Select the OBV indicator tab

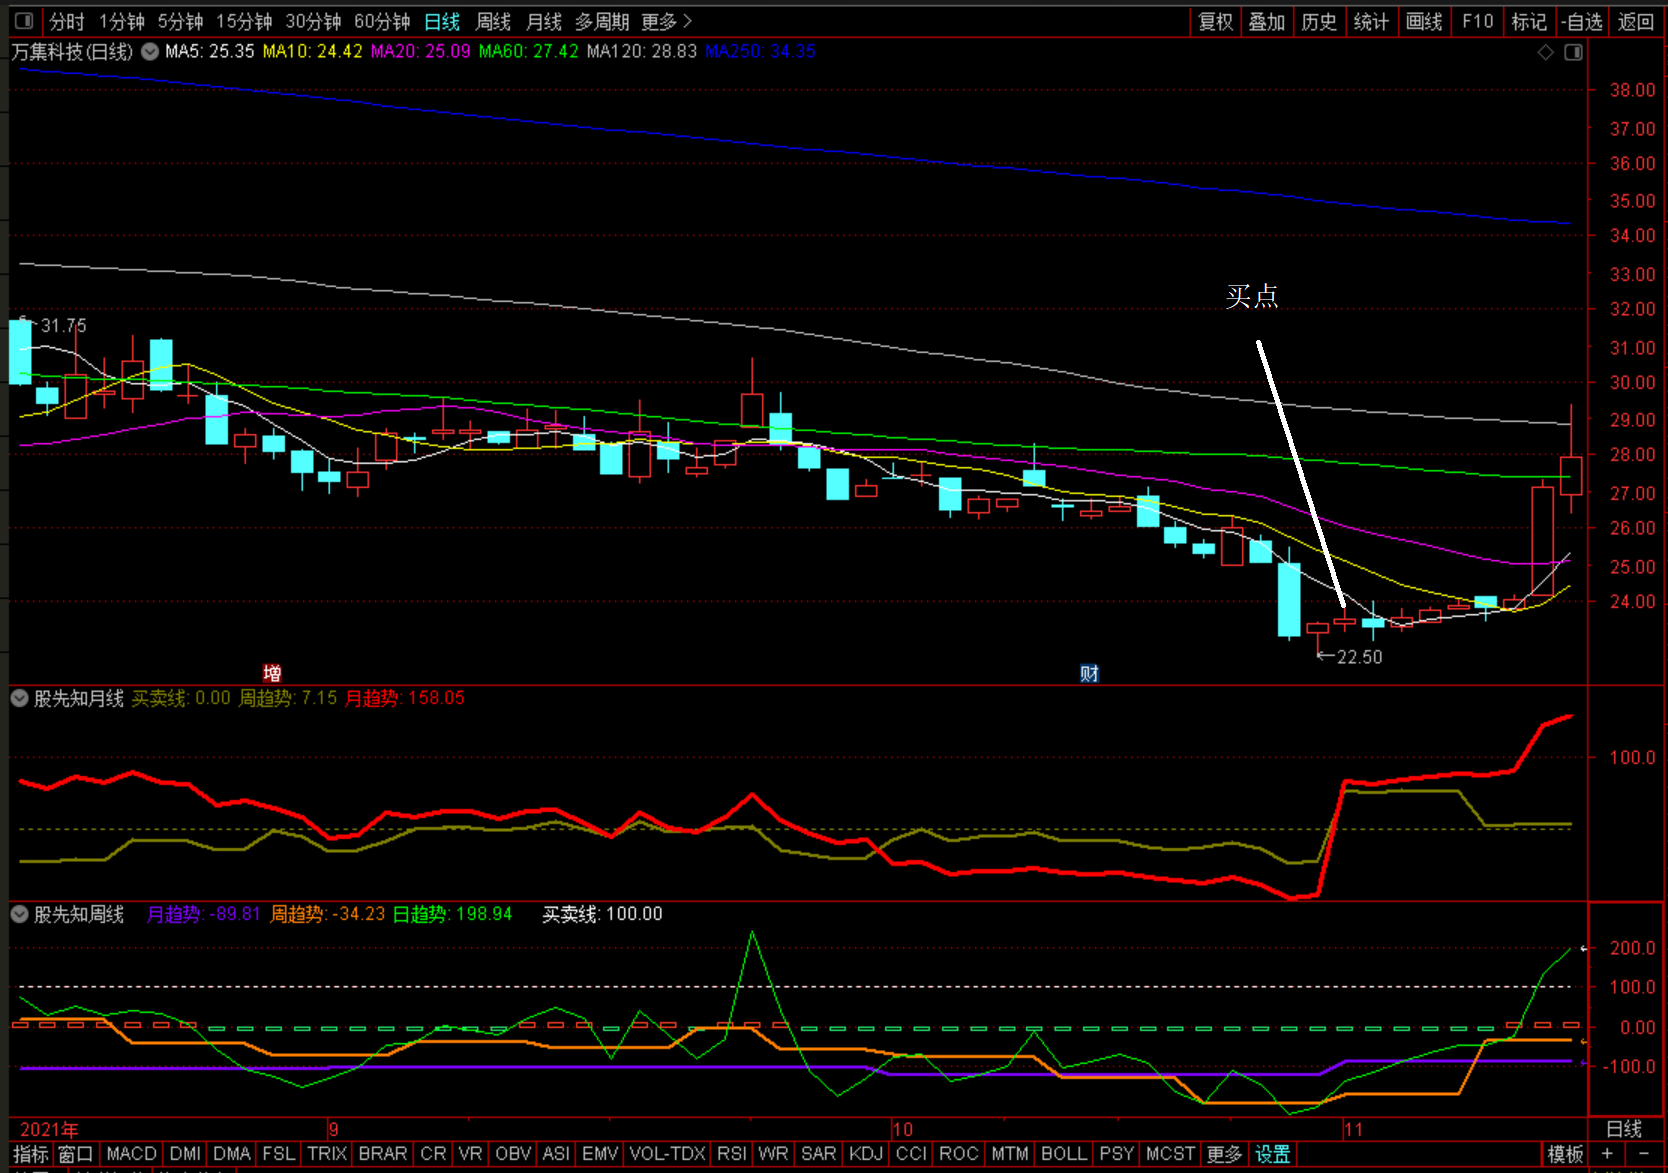(x=513, y=1154)
